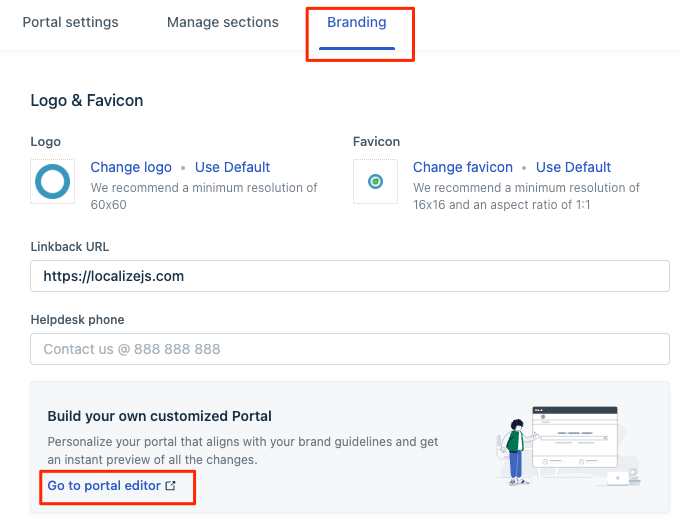The image size is (681, 528).
Task: Select the Branding tab
Action: tap(357, 22)
